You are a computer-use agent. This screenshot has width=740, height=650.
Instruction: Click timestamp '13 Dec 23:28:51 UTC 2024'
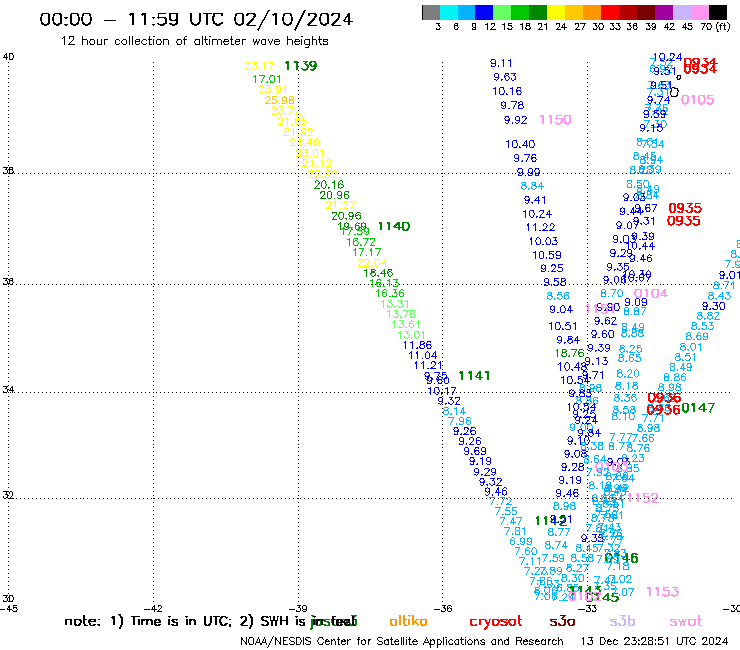tap(654, 641)
